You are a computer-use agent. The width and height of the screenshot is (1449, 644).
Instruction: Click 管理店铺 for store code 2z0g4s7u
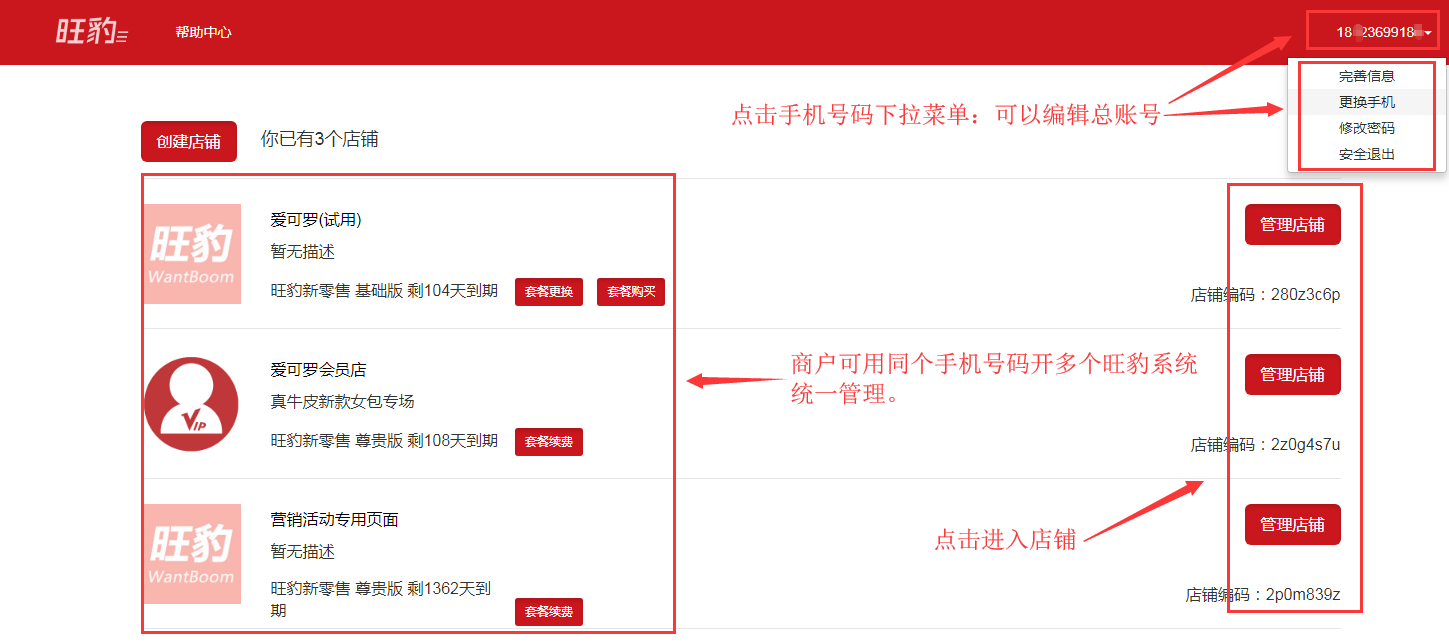click(x=1292, y=374)
